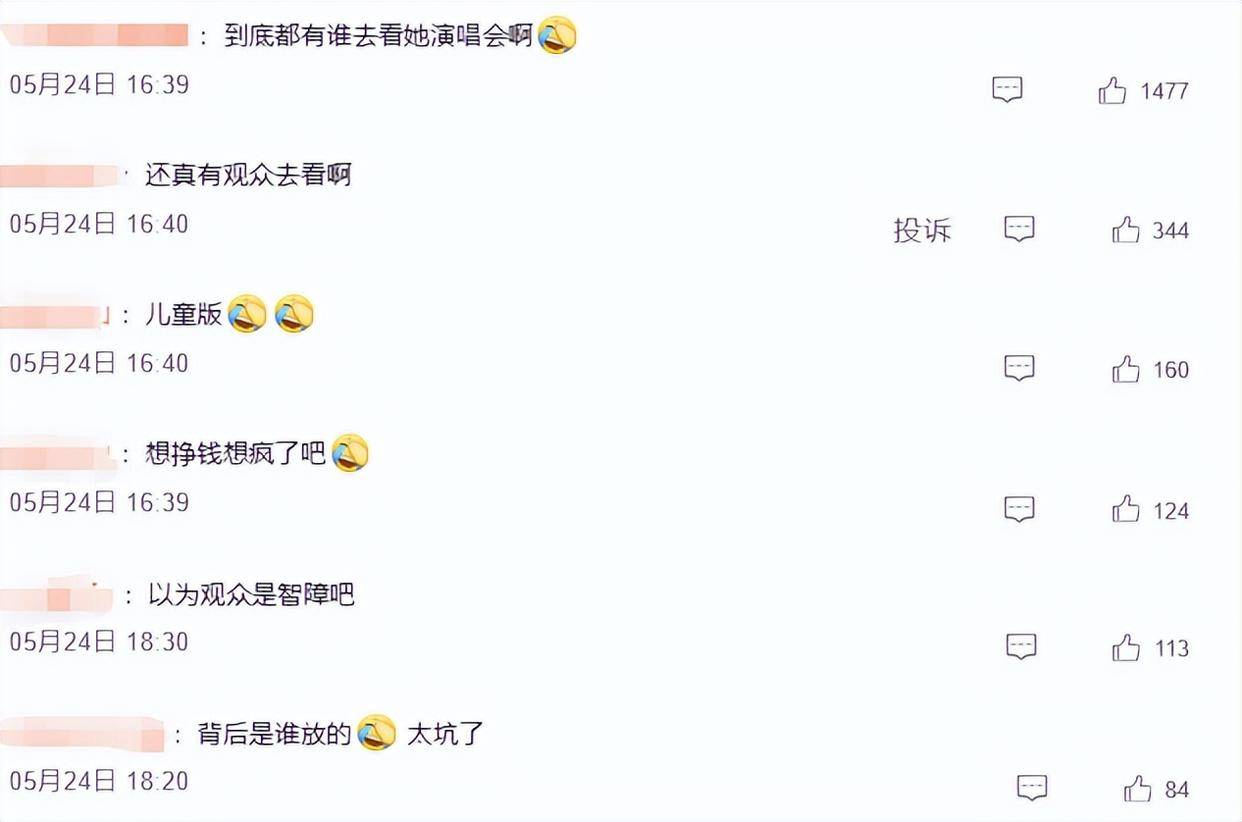Like the comment 还真有观众去看啊
Viewport: 1242px width, 822px height.
point(1126,230)
